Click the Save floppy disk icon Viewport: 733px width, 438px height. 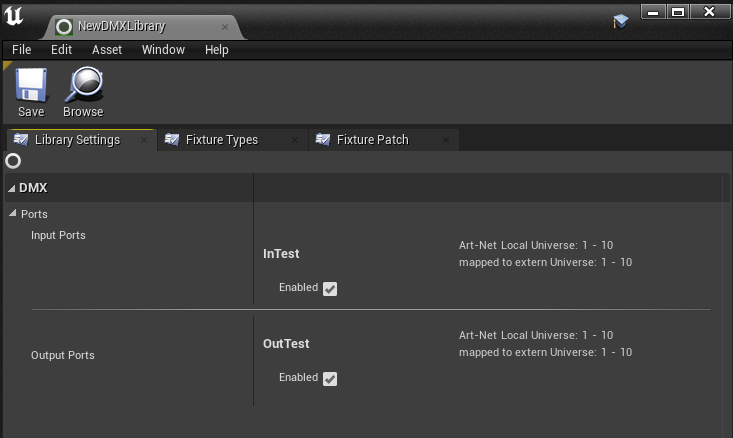(31, 85)
